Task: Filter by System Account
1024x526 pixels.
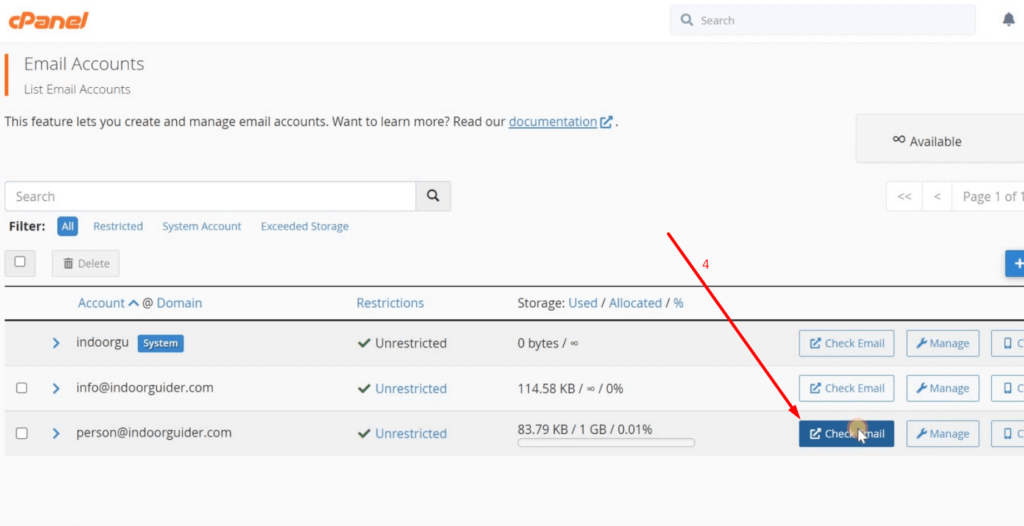Action: [x=202, y=226]
